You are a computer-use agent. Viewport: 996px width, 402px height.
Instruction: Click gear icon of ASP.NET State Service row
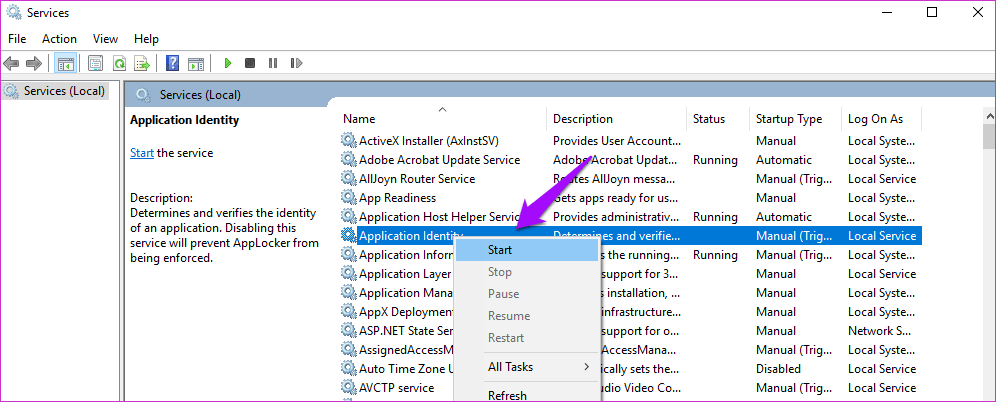coord(348,331)
